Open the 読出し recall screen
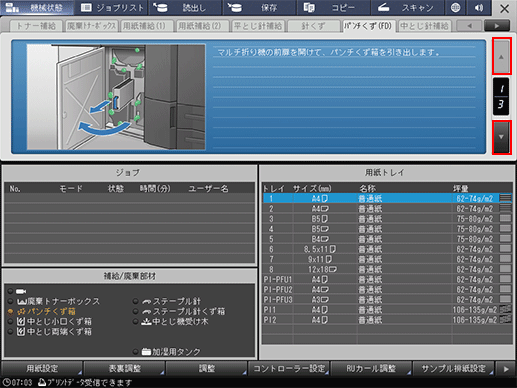This screenshot has width=517, height=388. [x=185, y=8]
